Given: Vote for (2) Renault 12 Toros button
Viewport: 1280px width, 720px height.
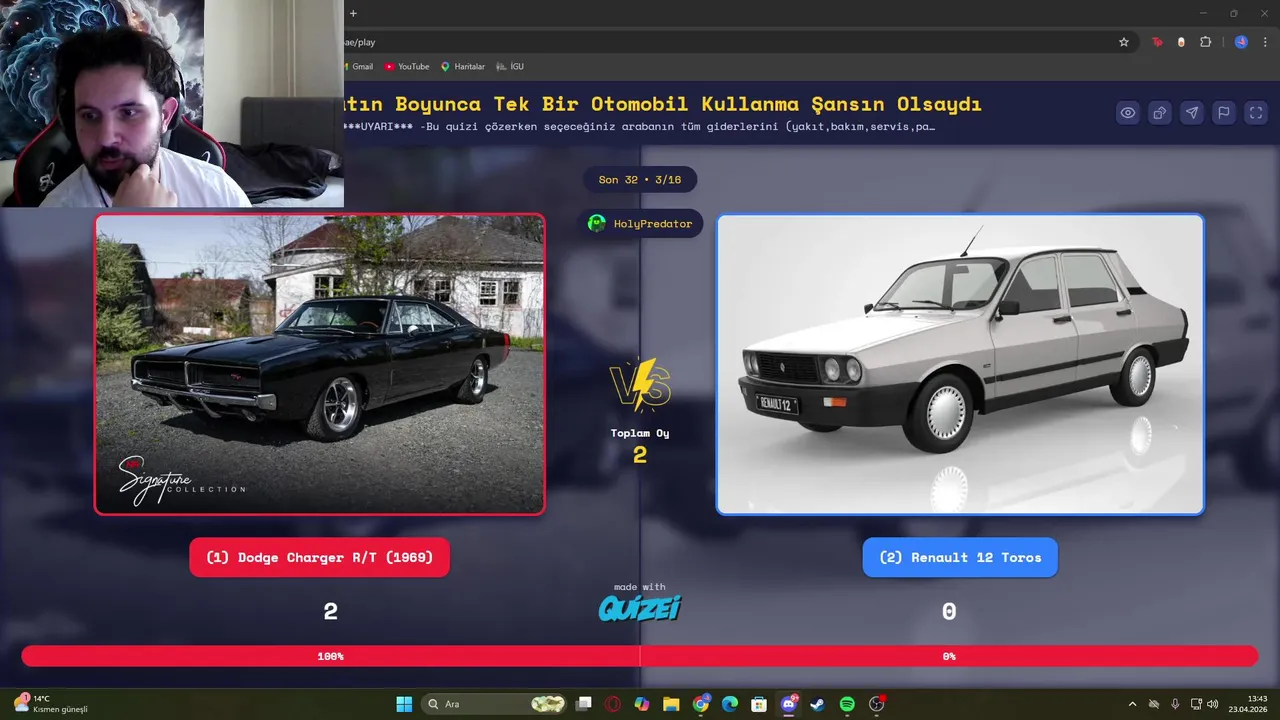Looking at the screenshot, I should [960, 558].
